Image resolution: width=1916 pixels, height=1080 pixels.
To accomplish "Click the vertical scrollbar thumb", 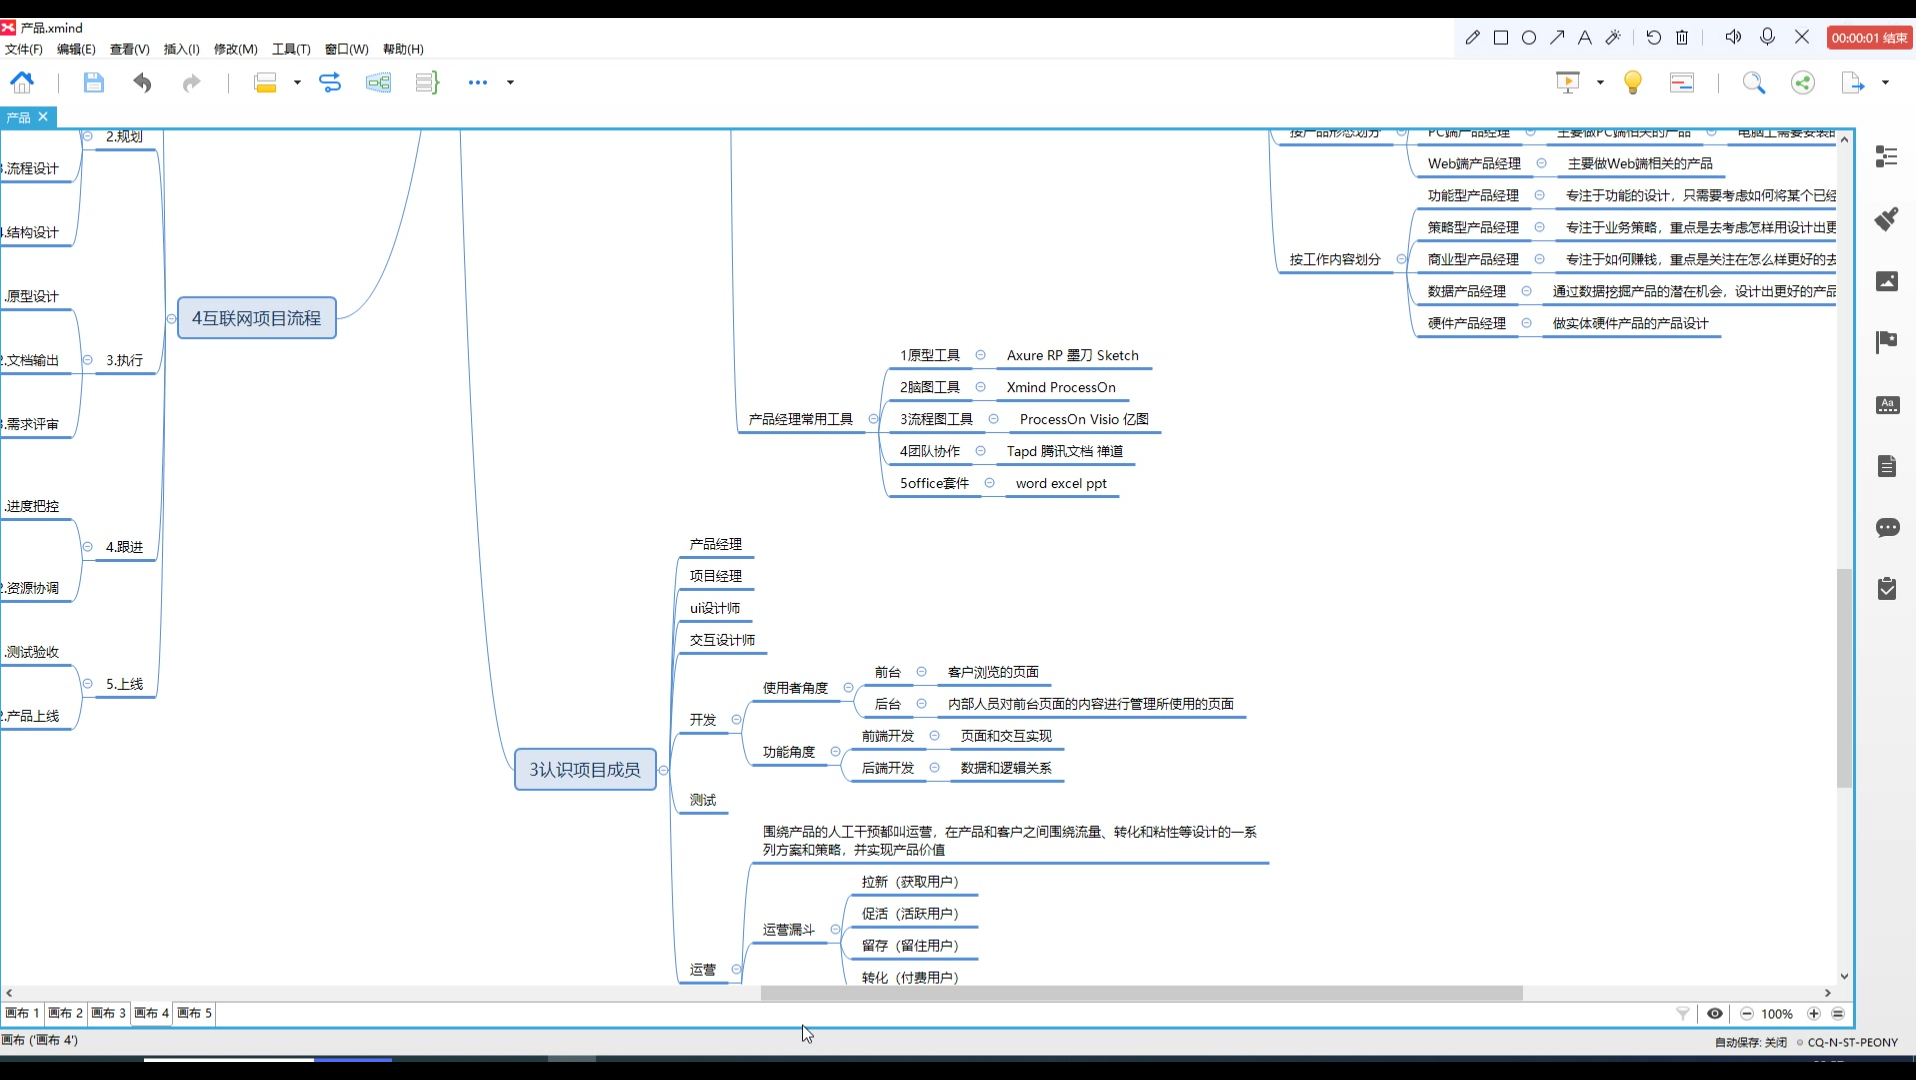I will [x=1844, y=678].
